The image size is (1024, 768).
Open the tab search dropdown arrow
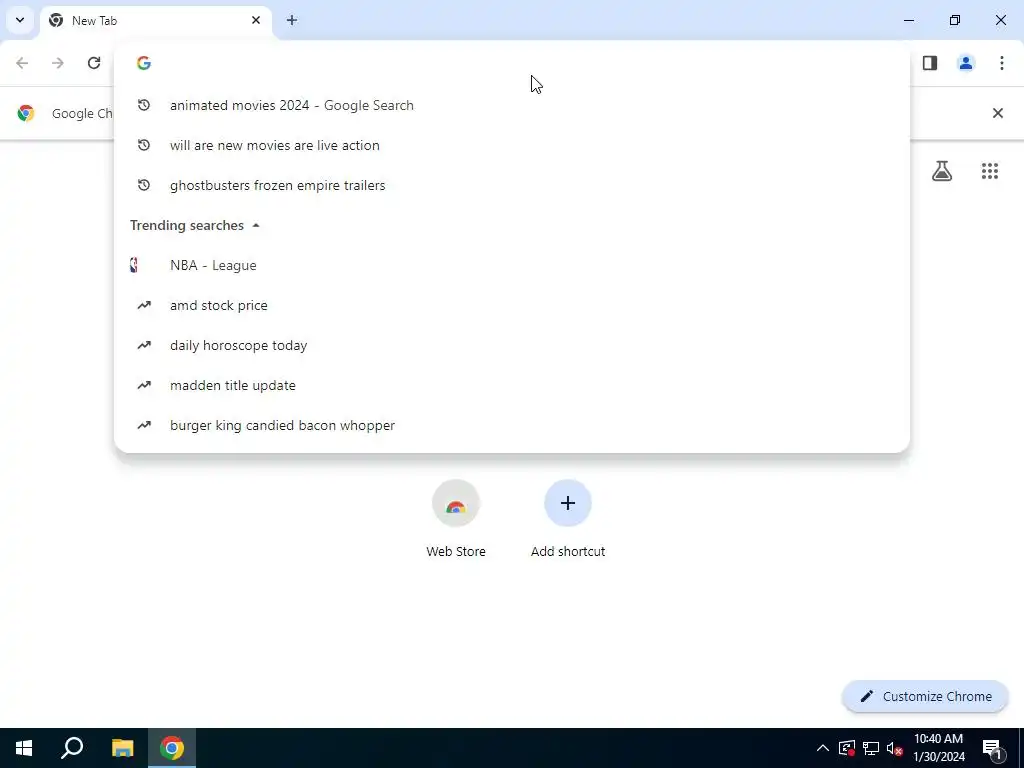coord(20,20)
